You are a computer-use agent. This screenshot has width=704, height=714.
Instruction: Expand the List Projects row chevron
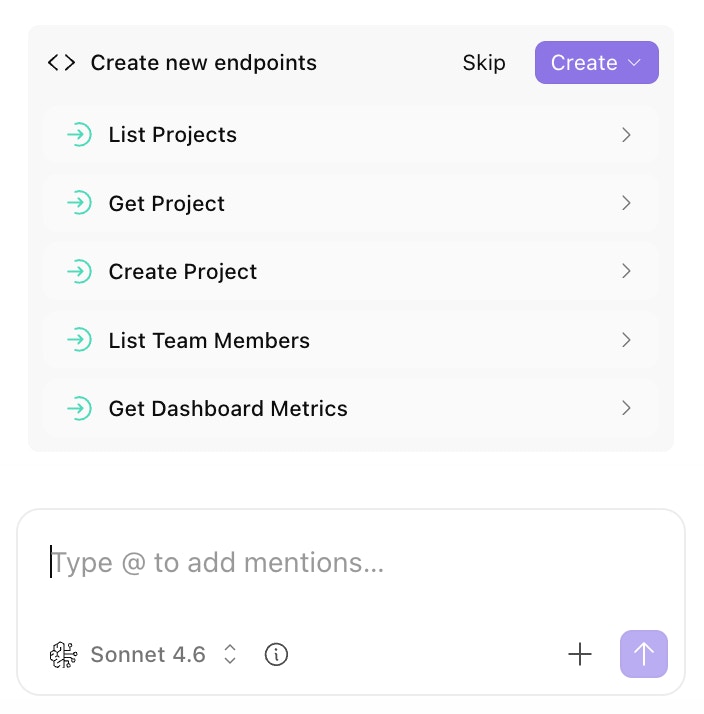click(x=626, y=135)
